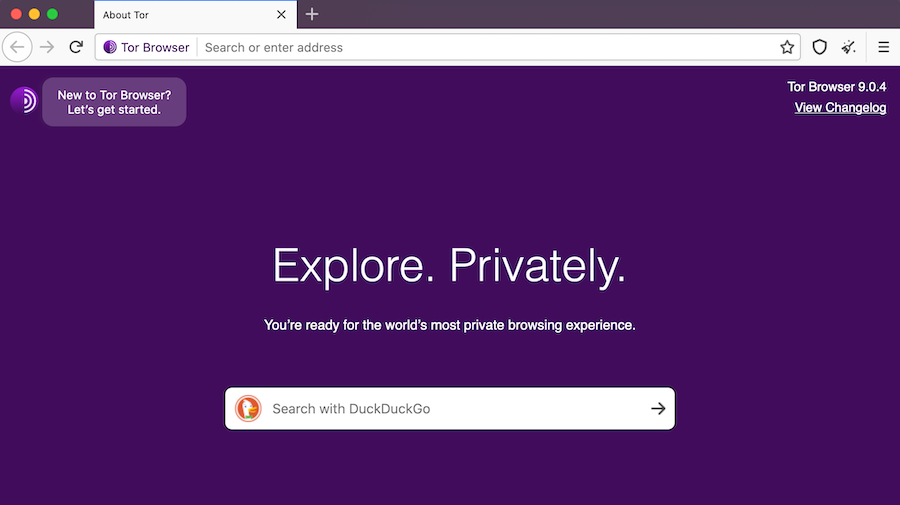Click the DuckDuckGo logo in the search box
Image resolution: width=900 pixels, height=505 pixels.
pyautogui.click(x=248, y=409)
